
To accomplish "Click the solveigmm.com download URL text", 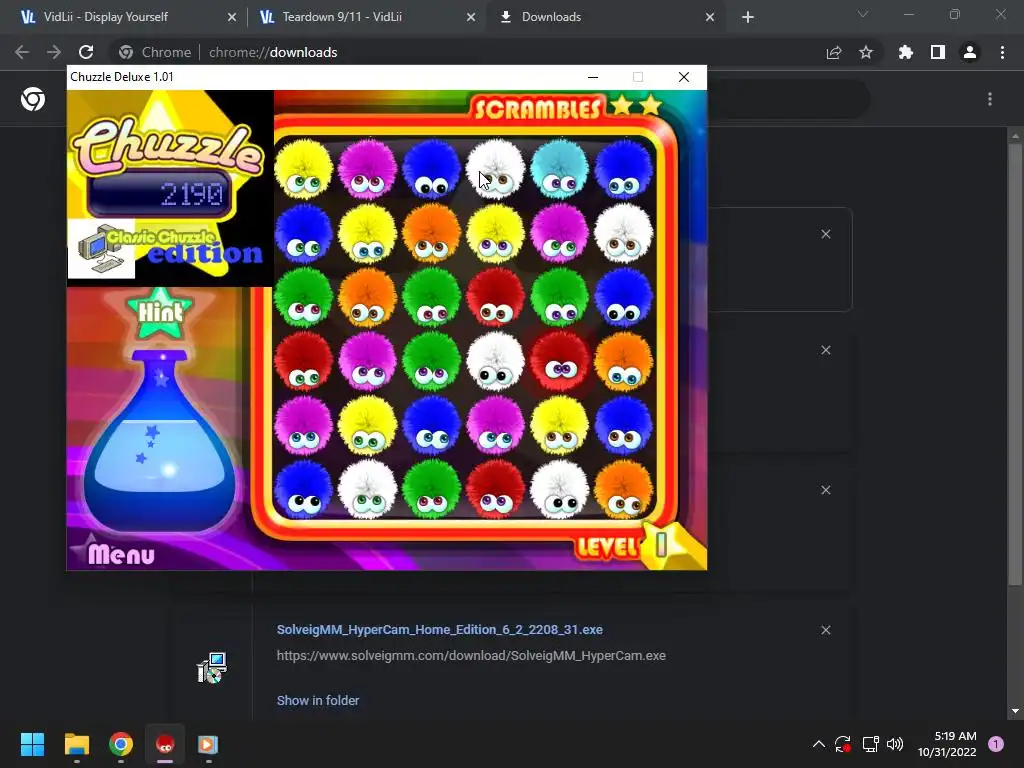I will point(471,655).
